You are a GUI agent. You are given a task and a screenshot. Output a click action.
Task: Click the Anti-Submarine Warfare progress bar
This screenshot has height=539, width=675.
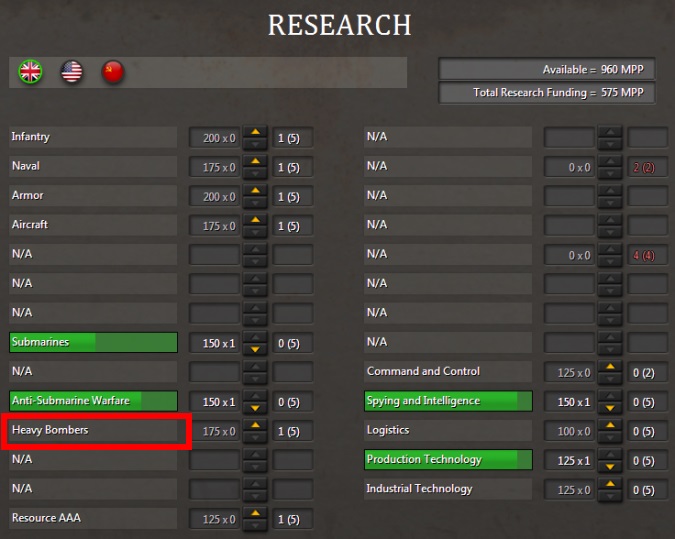93,401
